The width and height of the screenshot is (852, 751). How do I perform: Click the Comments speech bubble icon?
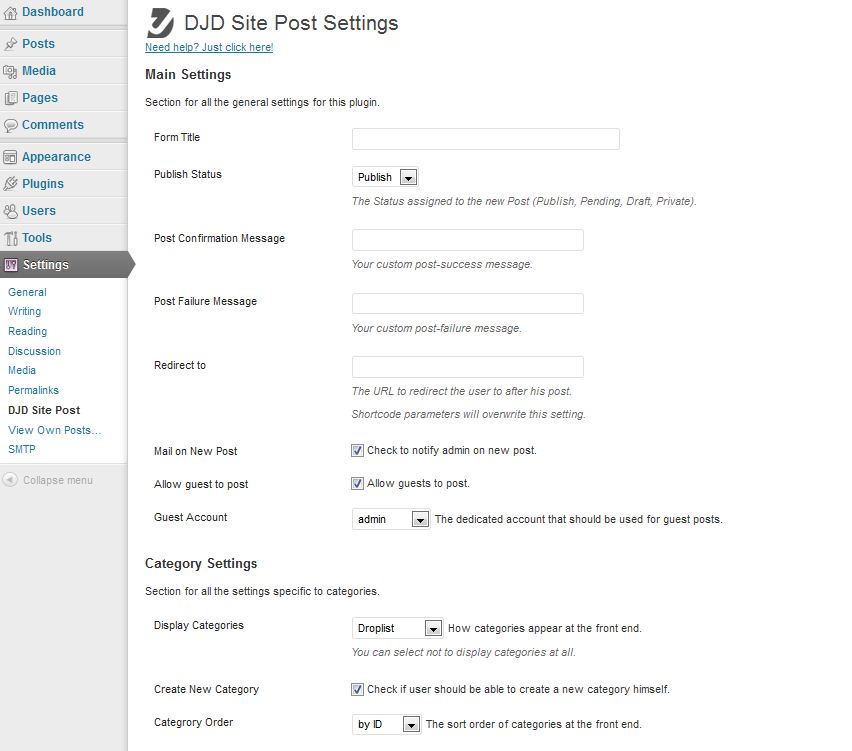[10, 126]
